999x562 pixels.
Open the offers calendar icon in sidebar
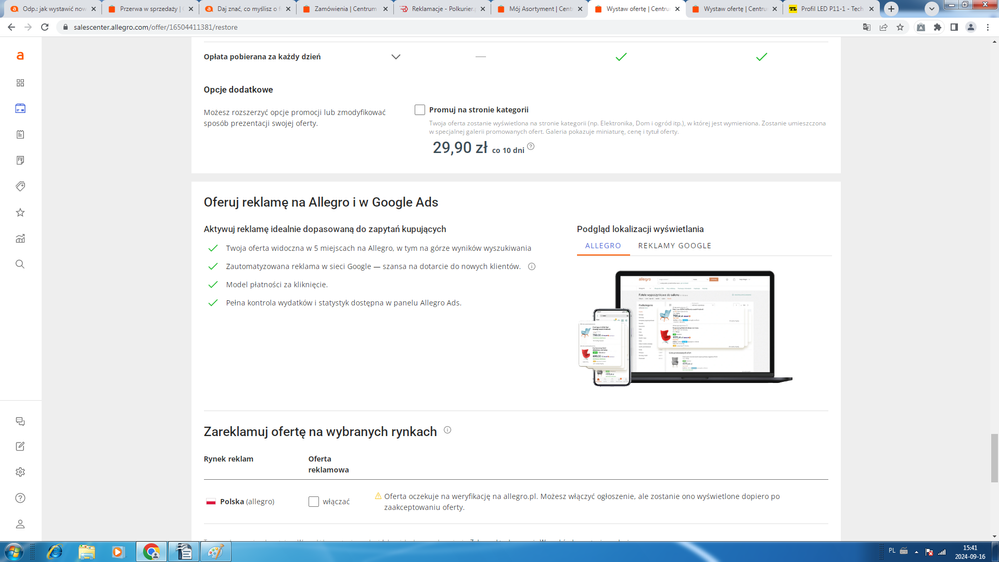point(20,108)
